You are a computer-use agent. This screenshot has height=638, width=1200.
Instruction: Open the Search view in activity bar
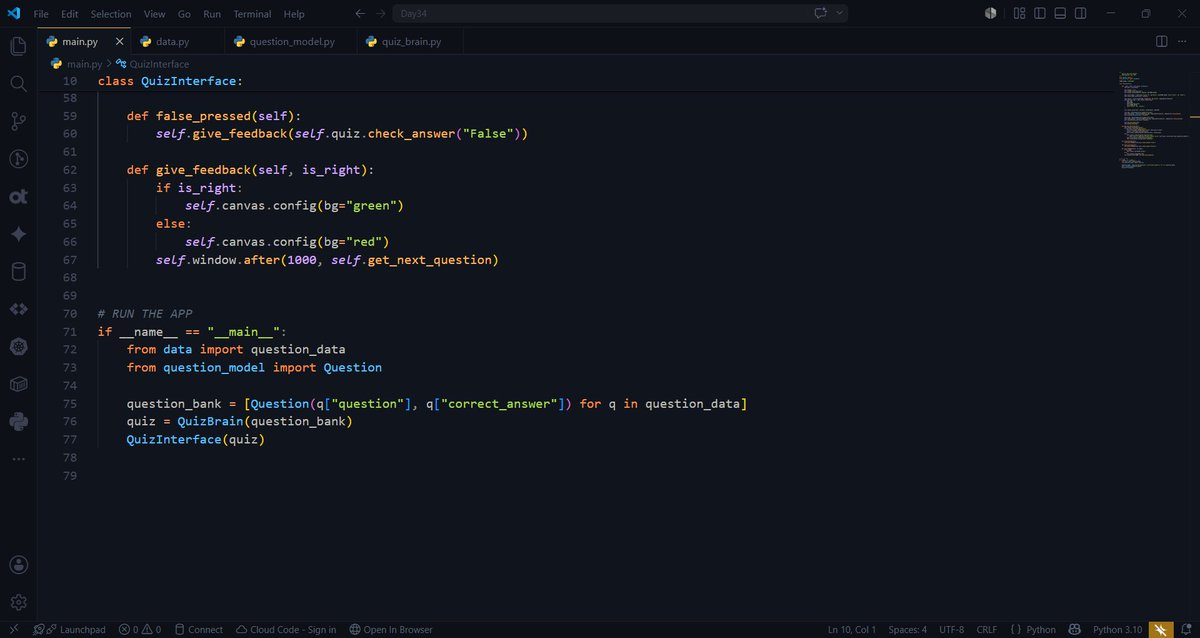tap(18, 83)
